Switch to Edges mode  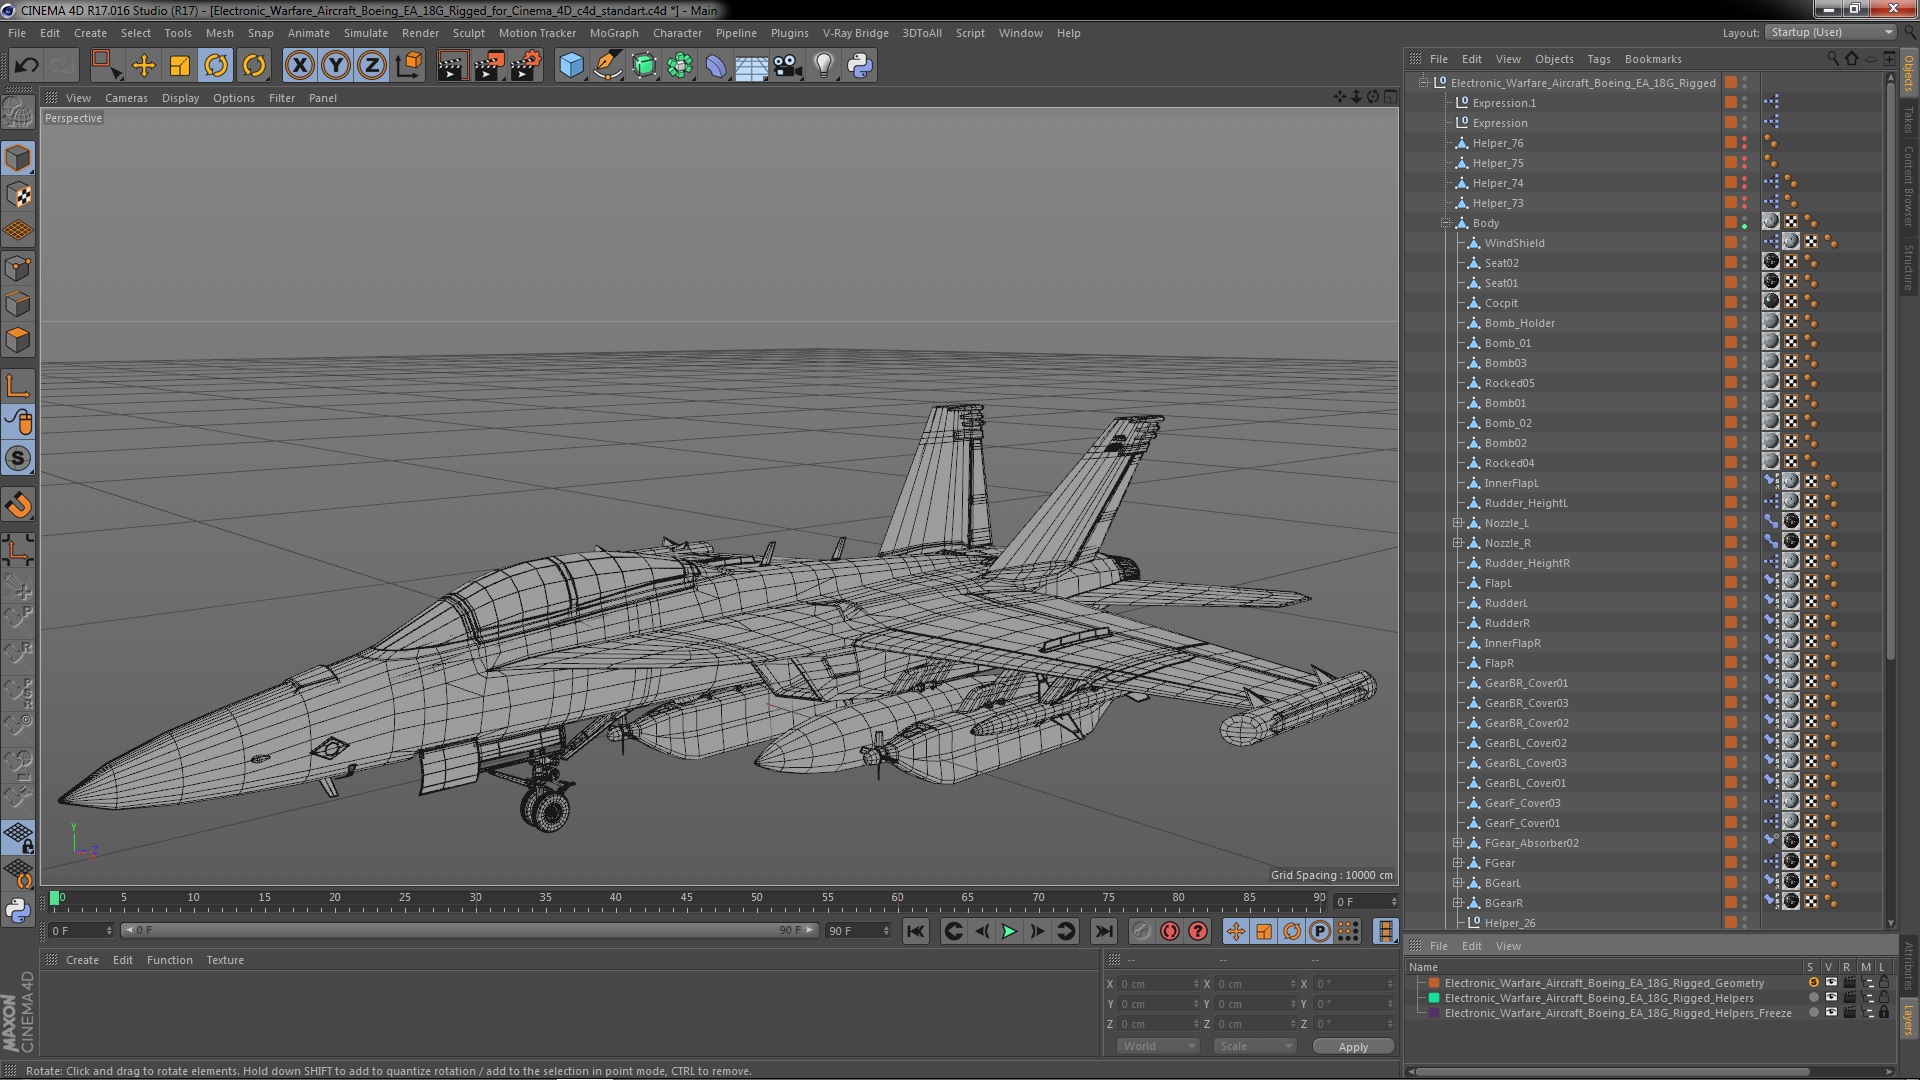(18, 304)
